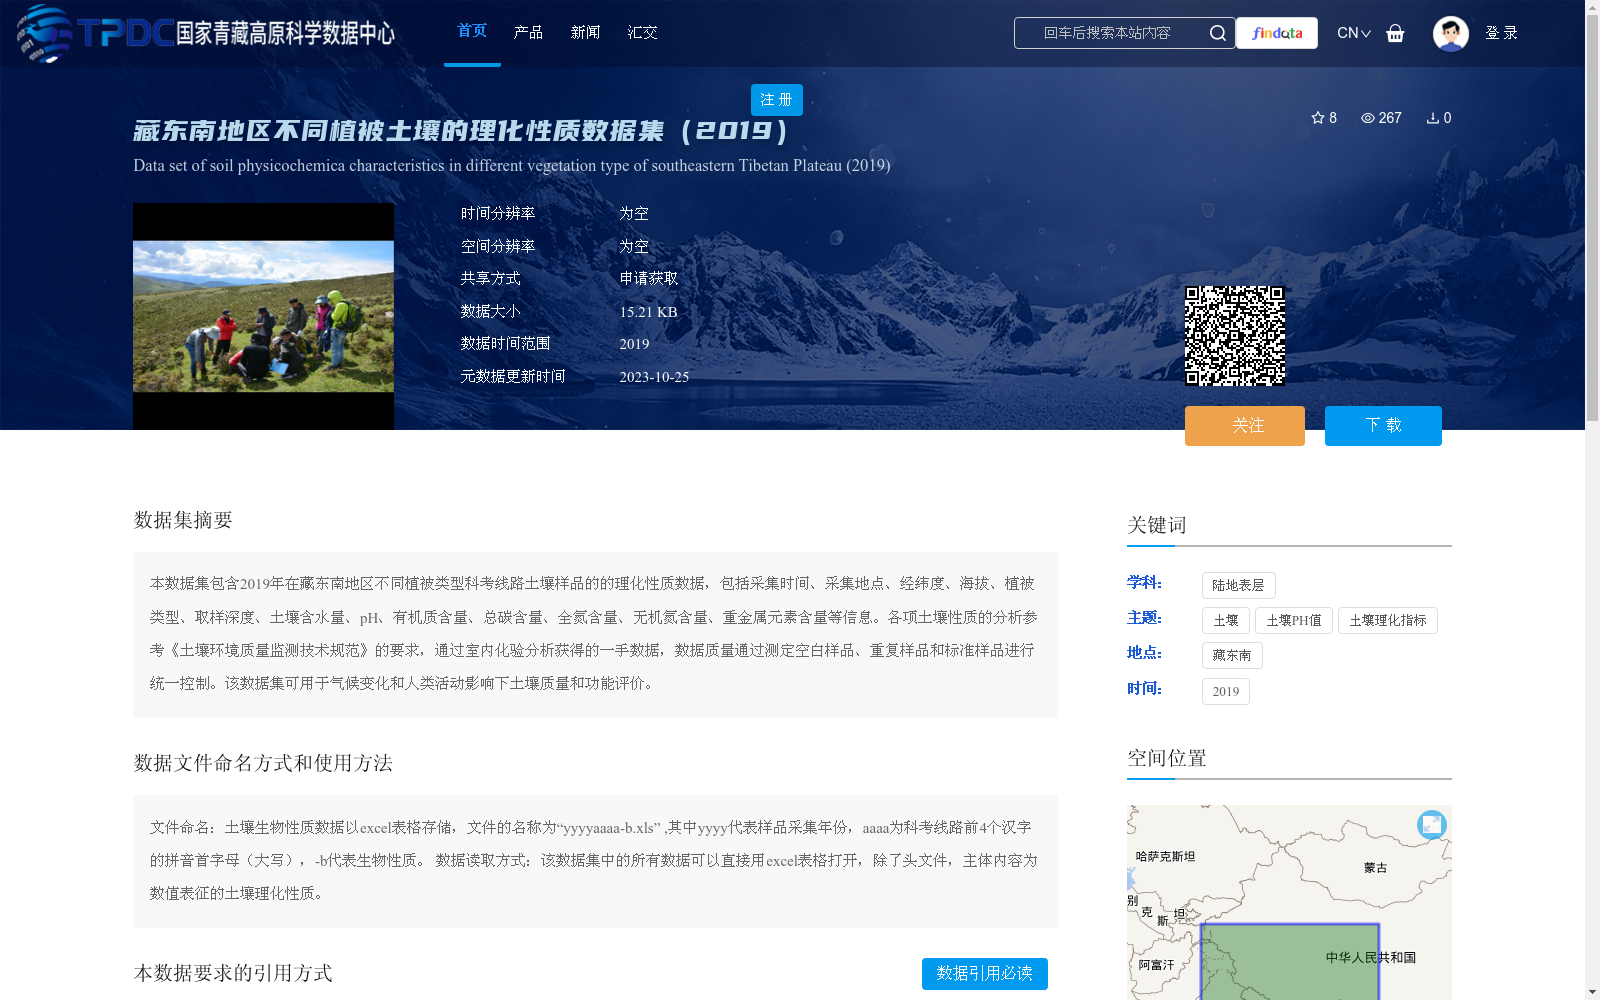Select the 土壤 keyword tag

point(1226,621)
